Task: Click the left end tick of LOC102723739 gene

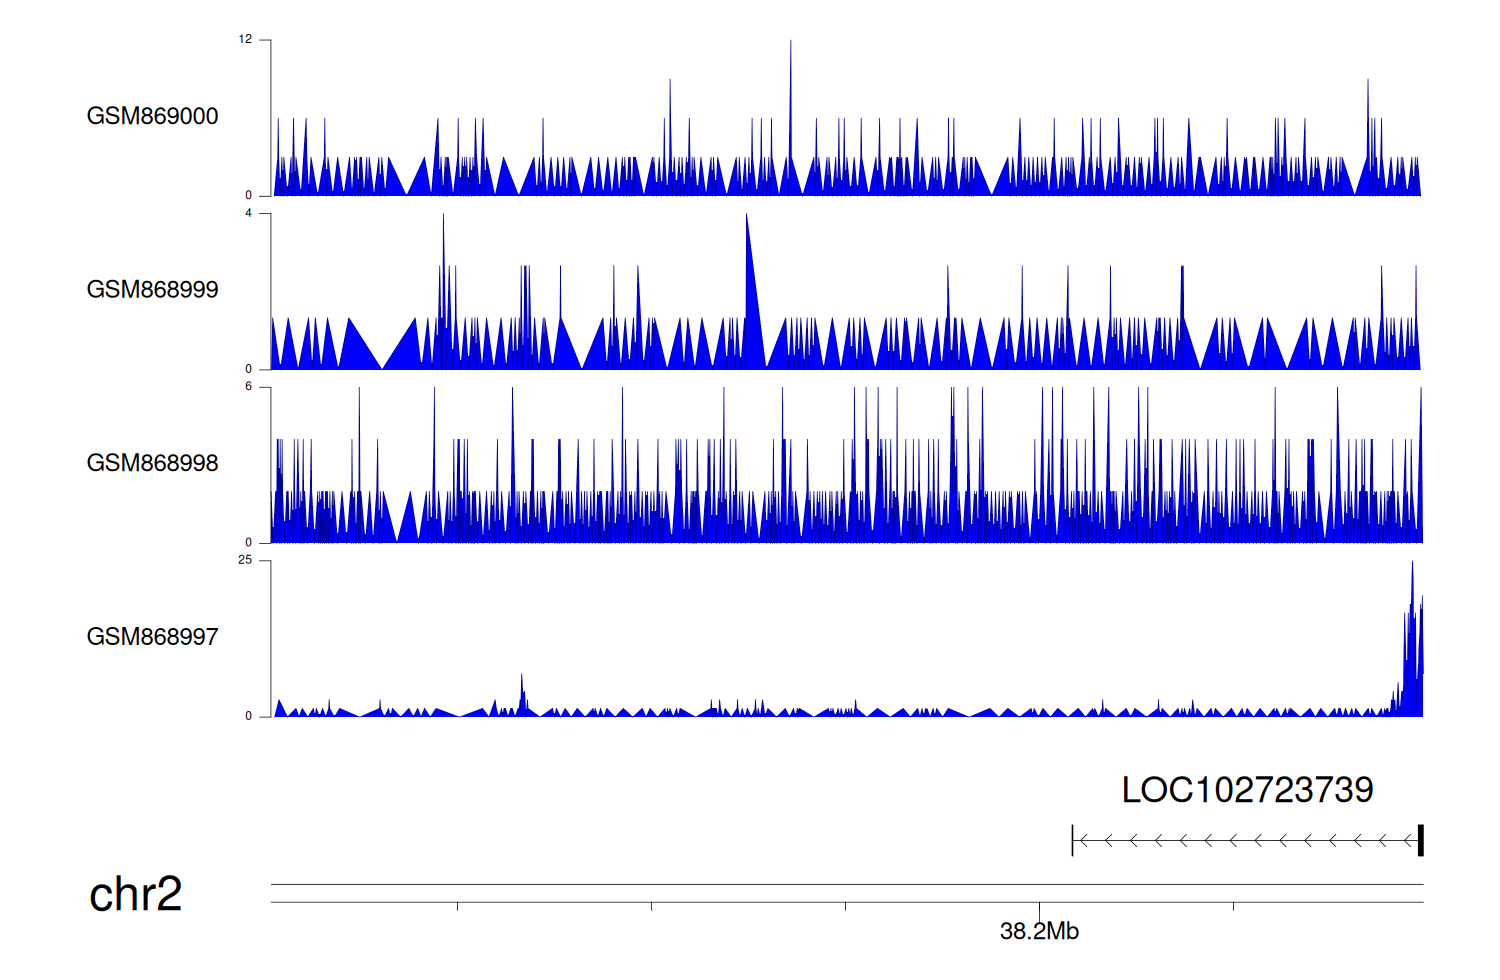Action: click(x=1072, y=841)
